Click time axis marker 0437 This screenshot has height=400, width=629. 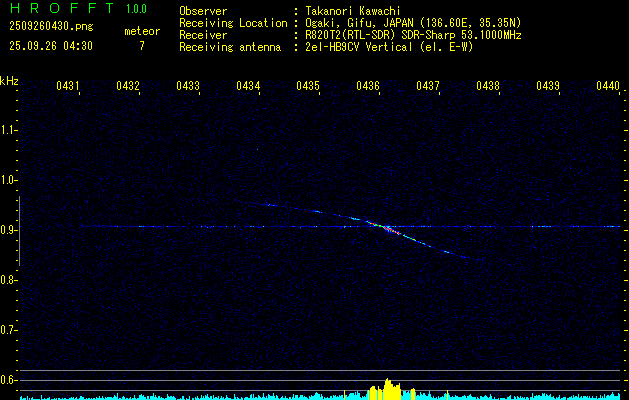(428, 85)
